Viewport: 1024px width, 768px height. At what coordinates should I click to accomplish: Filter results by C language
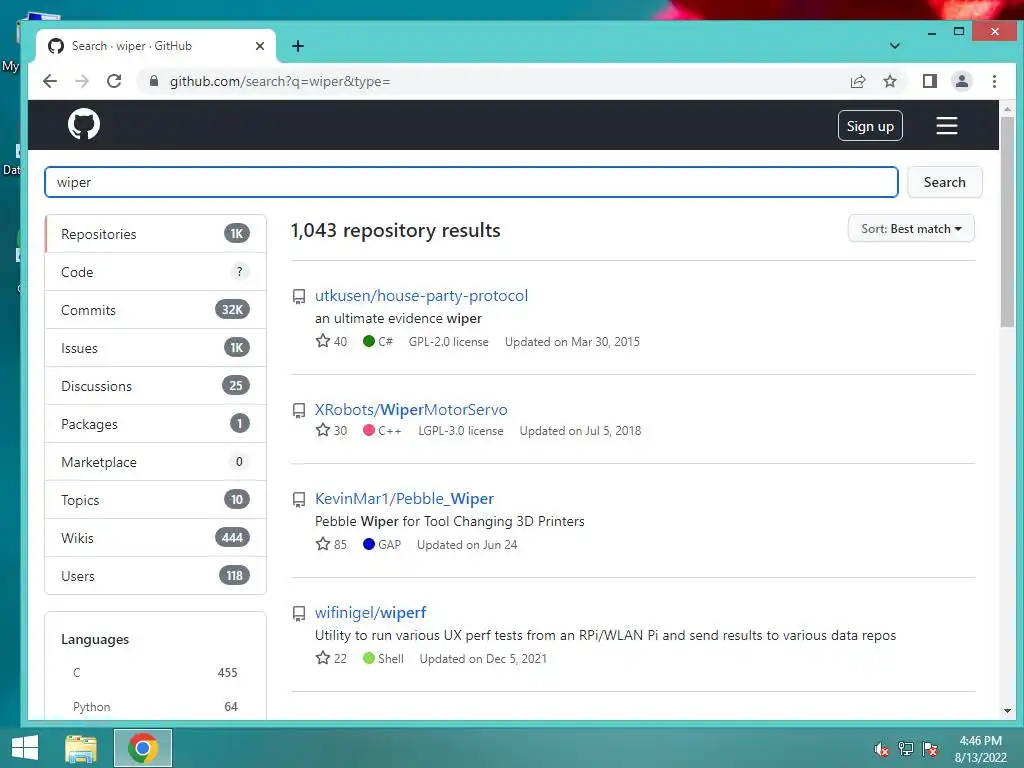pyautogui.click(x=155, y=672)
